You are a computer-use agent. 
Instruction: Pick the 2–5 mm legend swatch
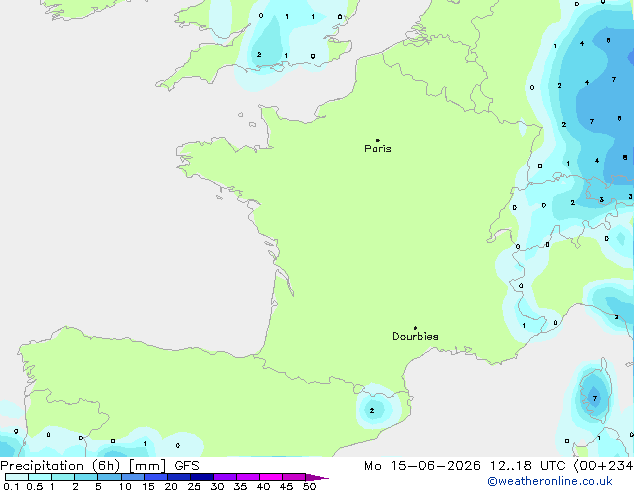[x=86, y=477]
